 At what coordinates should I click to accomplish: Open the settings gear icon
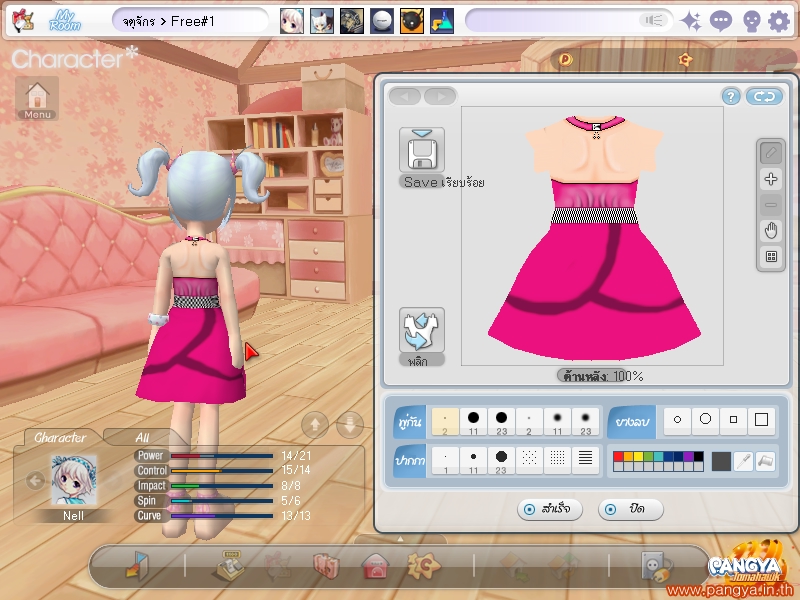tap(779, 21)
